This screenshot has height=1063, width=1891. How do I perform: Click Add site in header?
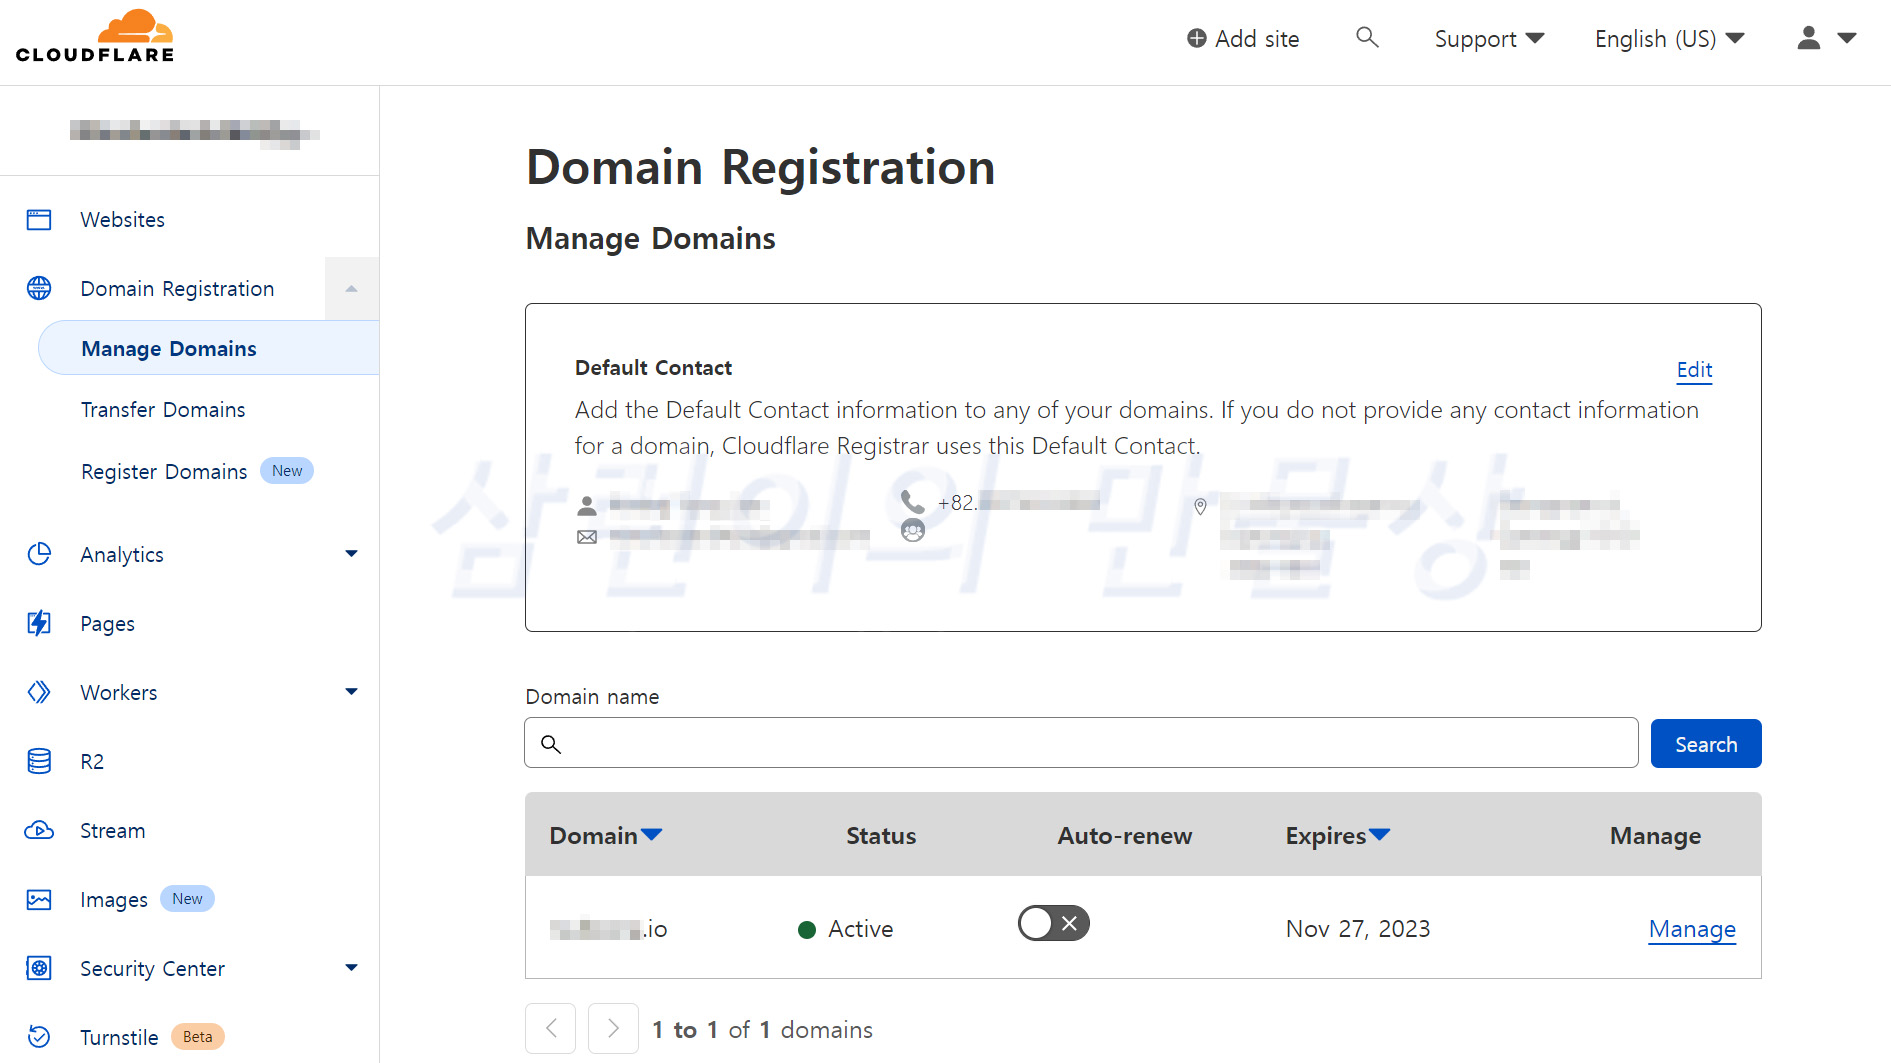click(1243, 39)
